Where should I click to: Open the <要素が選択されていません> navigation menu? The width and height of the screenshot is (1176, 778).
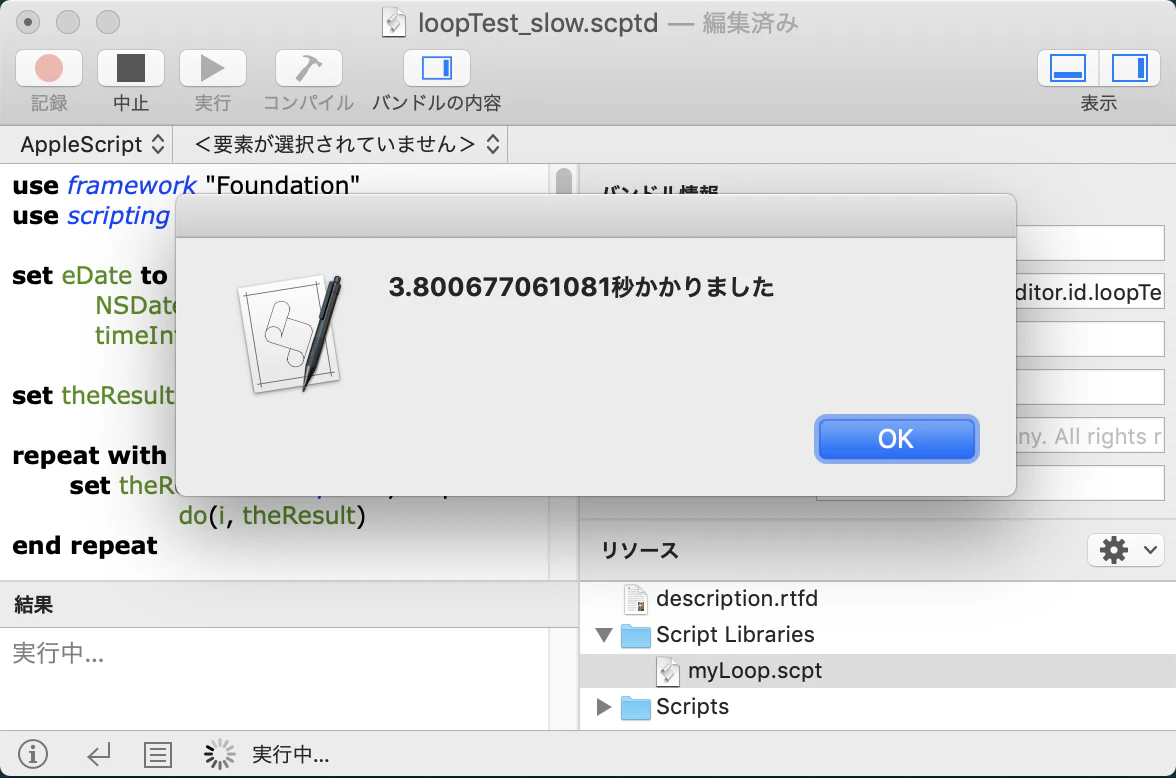coord(343,144)
